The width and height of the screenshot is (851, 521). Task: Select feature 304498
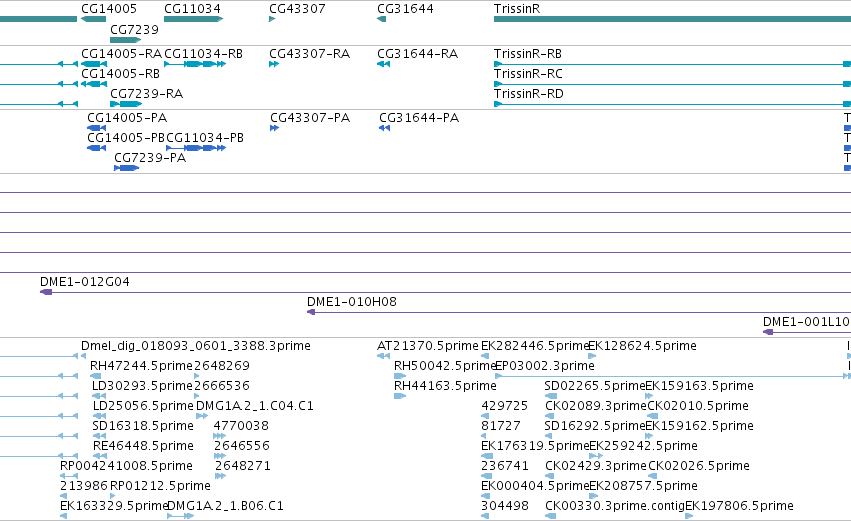pyautogui.click(x=505, y=506)
